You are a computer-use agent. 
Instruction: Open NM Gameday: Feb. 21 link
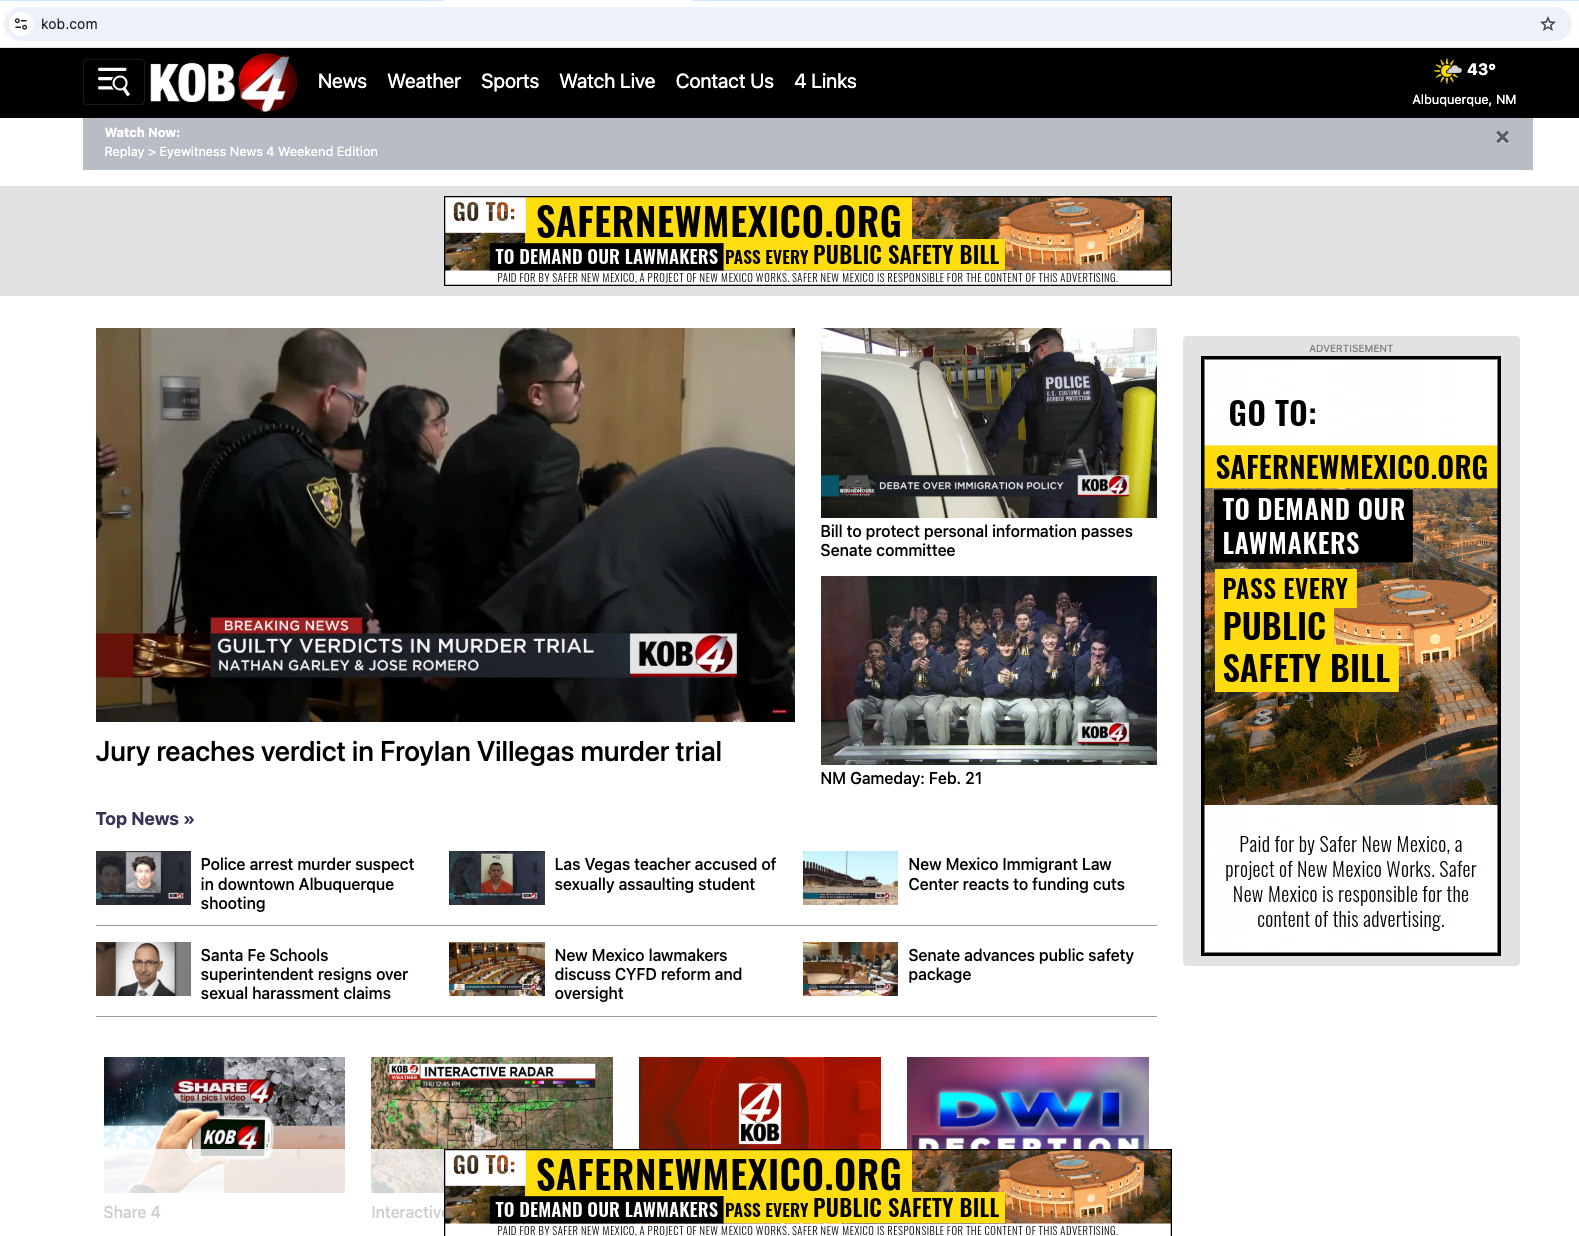point(901,778)
